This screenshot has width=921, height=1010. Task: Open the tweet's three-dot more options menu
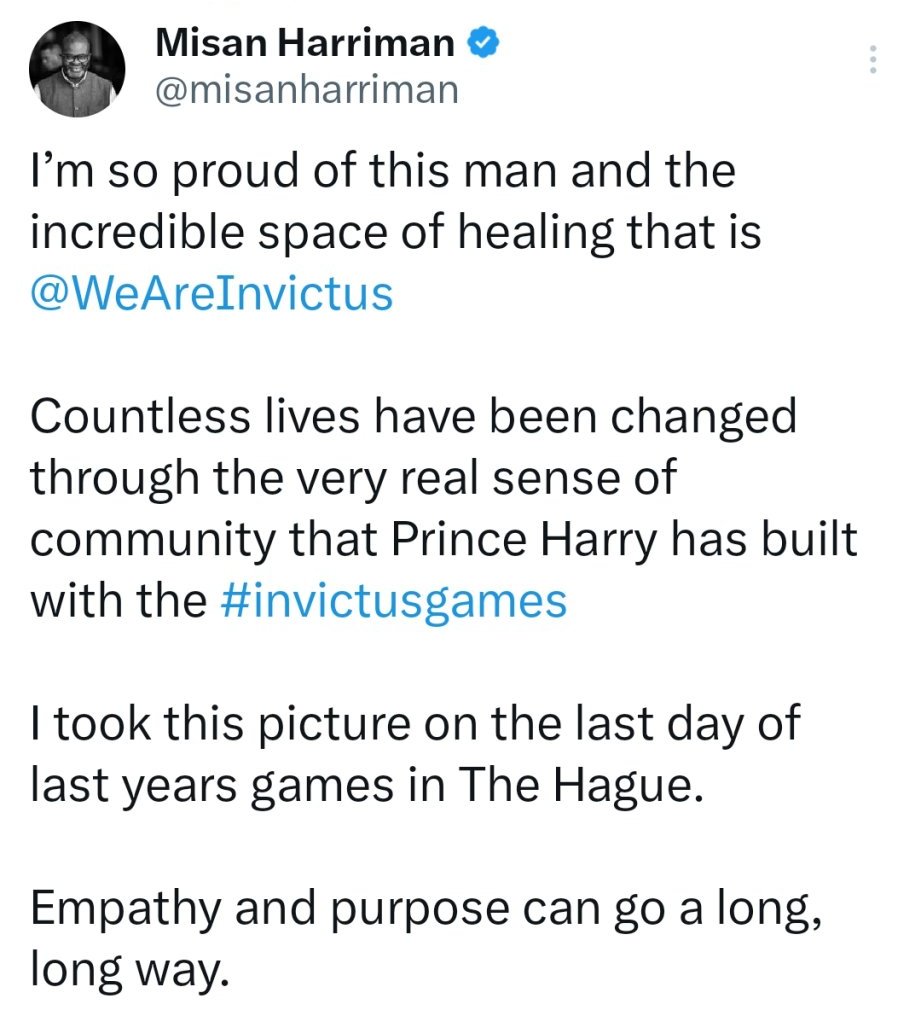pyautogui.click(x=872, y=60)
